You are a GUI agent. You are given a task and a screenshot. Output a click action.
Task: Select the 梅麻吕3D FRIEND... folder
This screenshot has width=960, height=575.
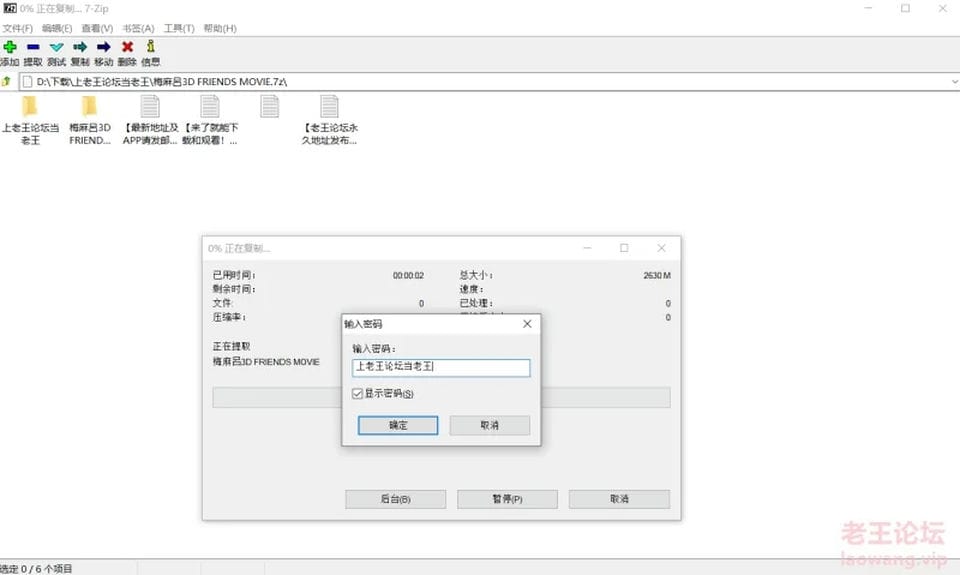point(89,120)
